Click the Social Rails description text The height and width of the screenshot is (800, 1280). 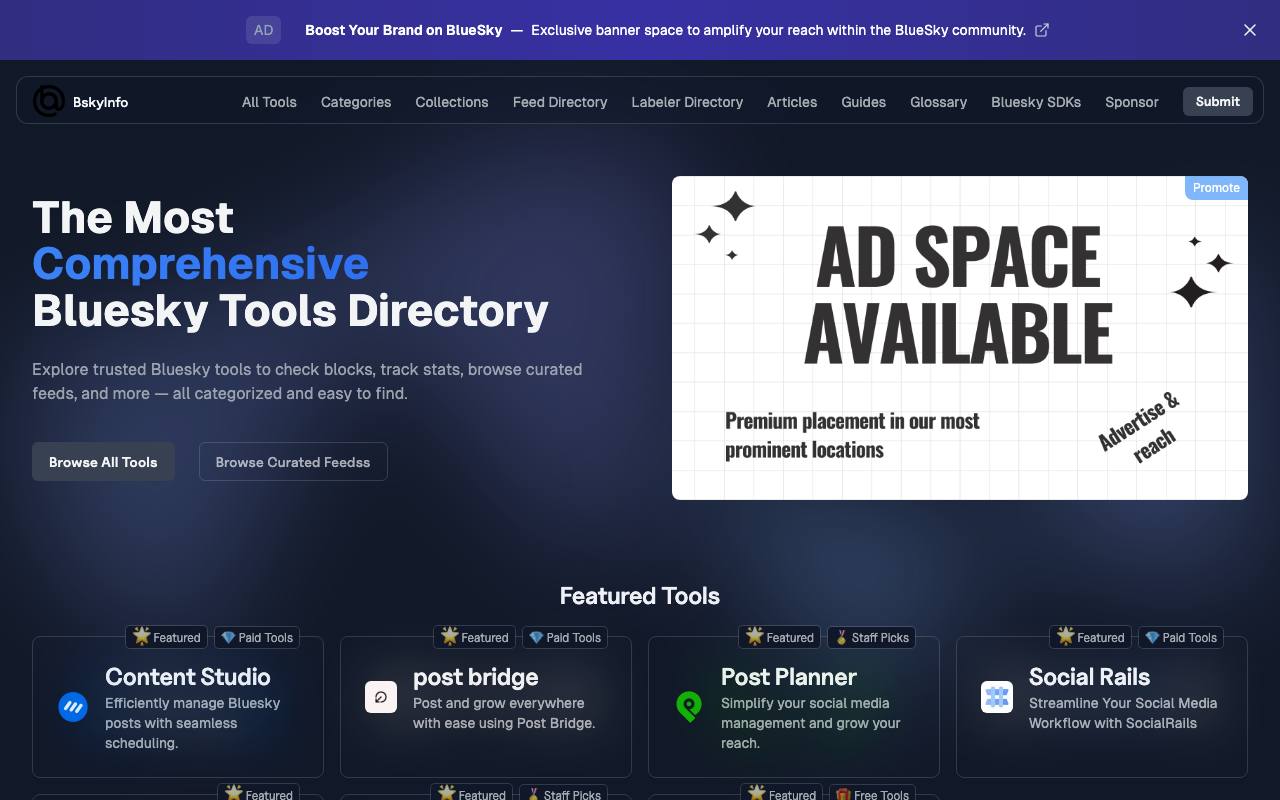[1123, 713]
